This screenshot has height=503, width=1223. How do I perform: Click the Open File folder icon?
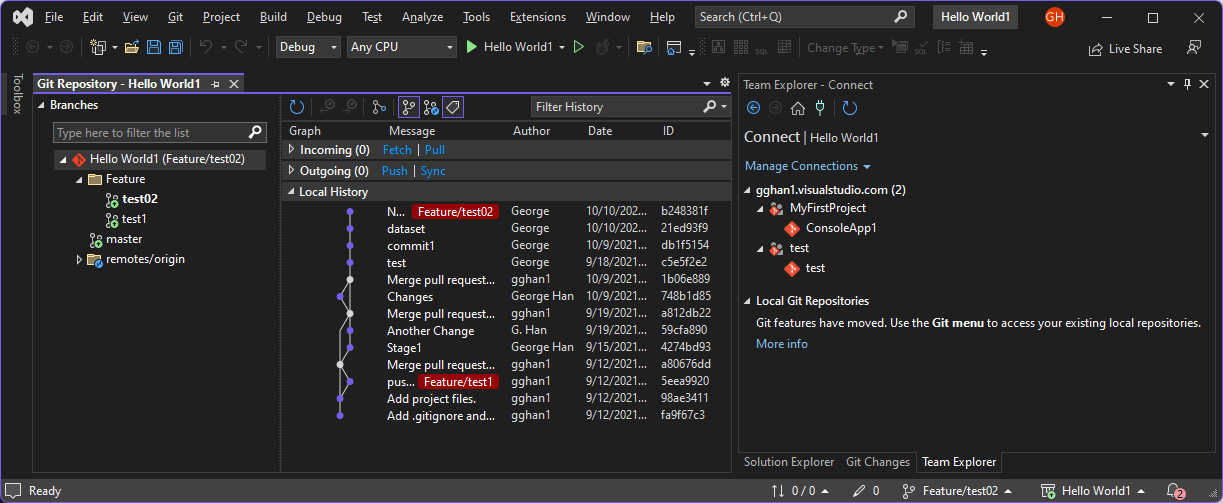coord(131,47)
